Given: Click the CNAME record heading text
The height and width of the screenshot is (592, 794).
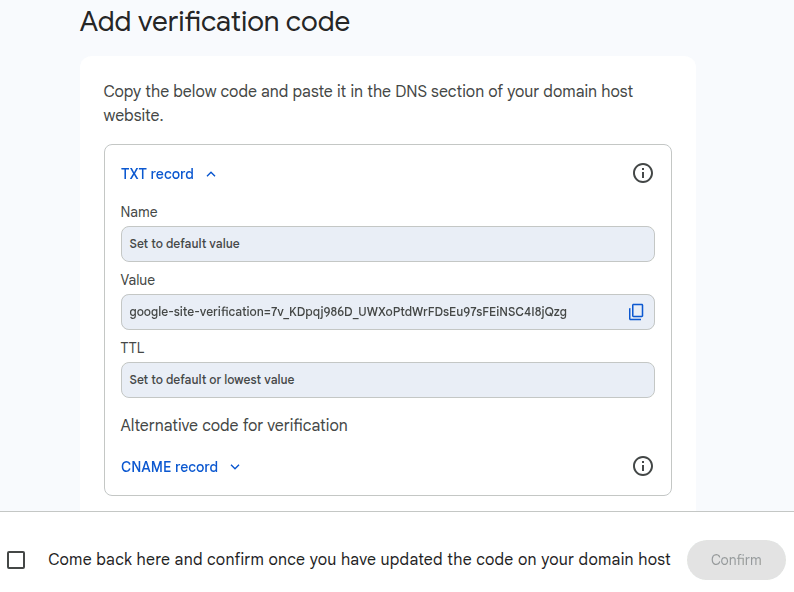Looking at the screenshot, I should (x=169, y=467).
